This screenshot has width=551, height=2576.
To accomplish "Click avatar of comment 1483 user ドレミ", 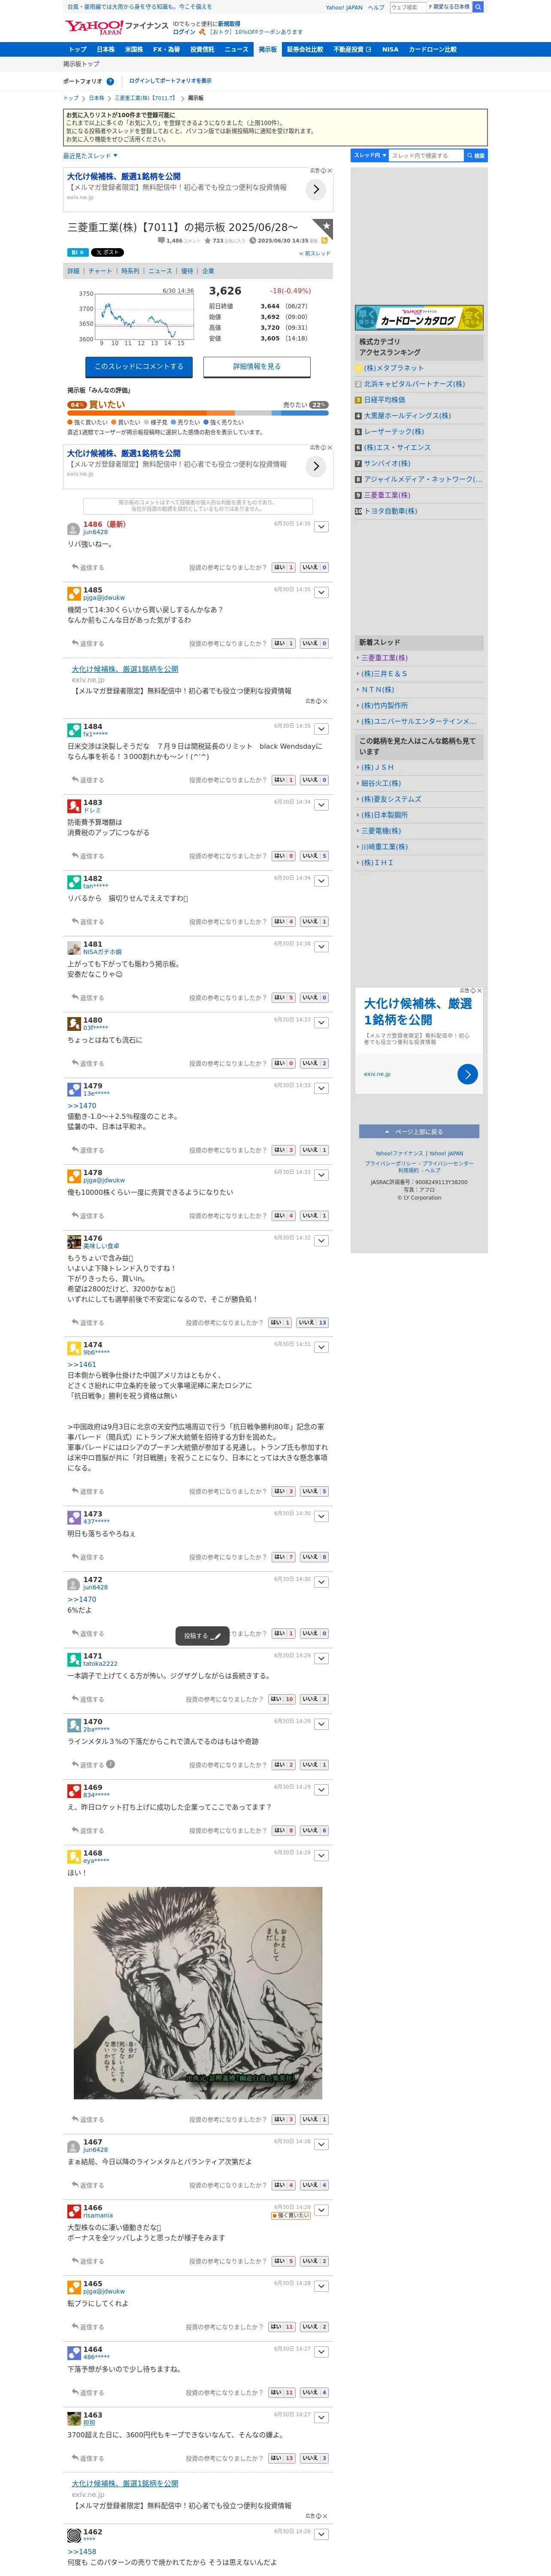I will pyautogui.click(x=73, y=806).
